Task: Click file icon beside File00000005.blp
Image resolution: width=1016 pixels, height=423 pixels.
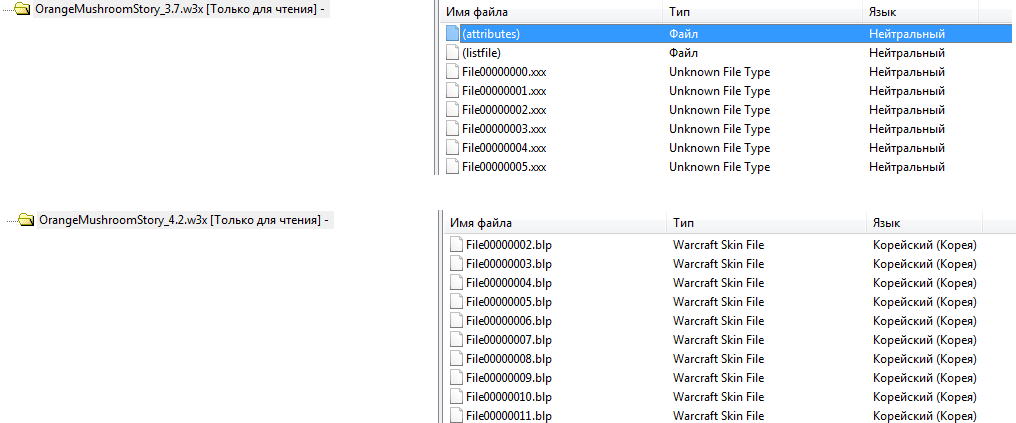Action: [x=456, y=302]
